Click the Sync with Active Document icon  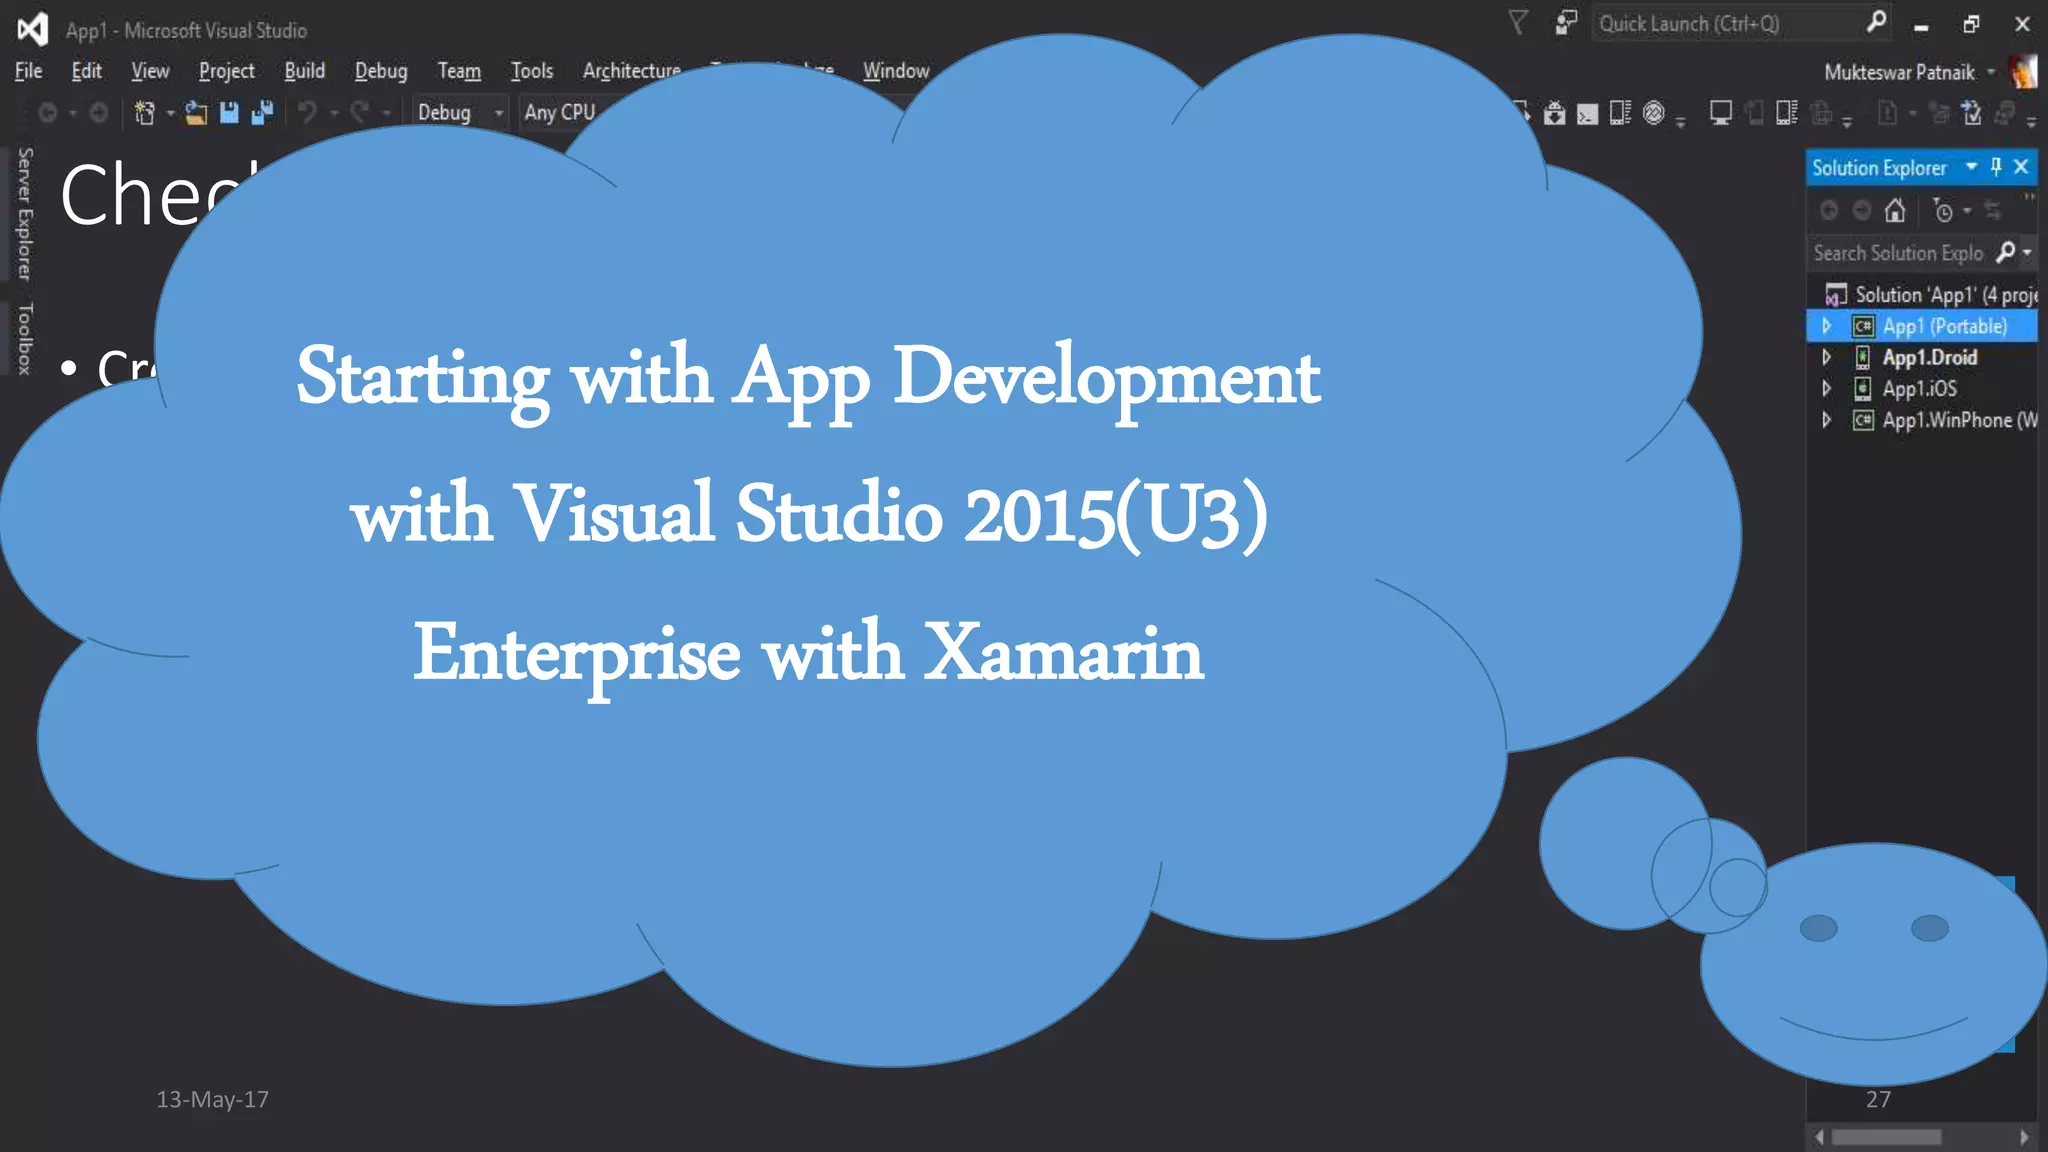(x=1992, y=210)
